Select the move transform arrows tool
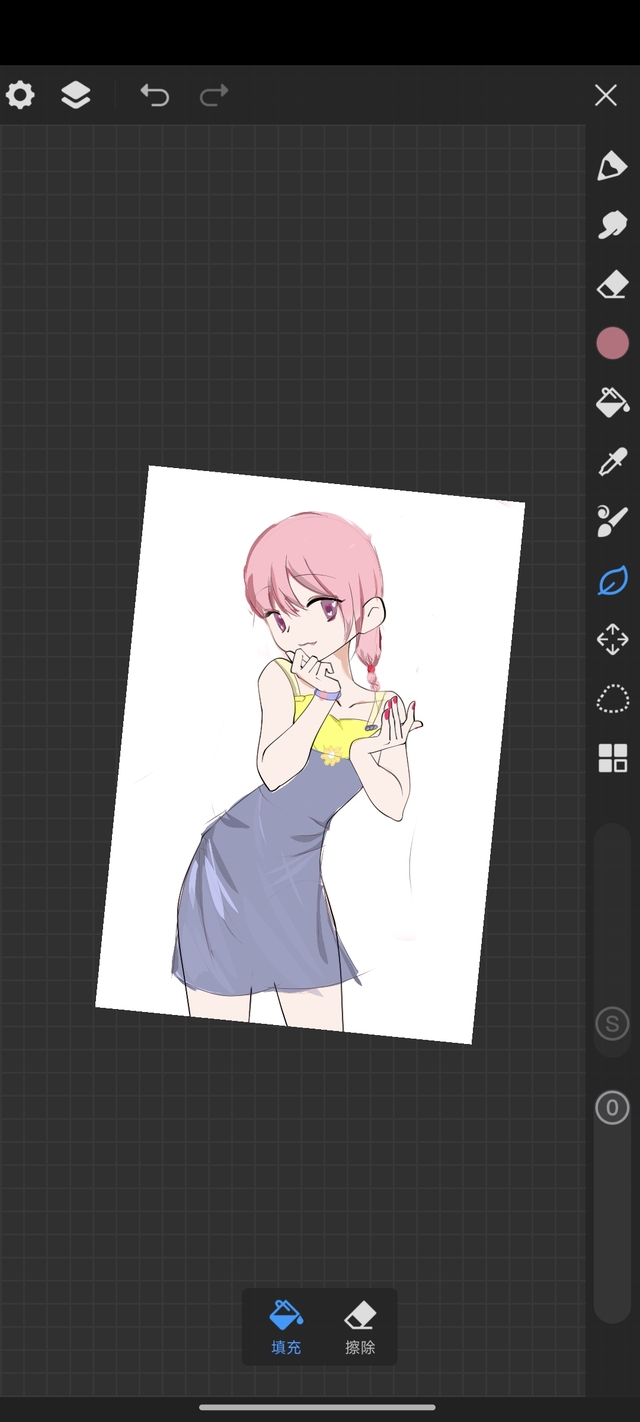The image size is (640, 1422). click(612, 639)
